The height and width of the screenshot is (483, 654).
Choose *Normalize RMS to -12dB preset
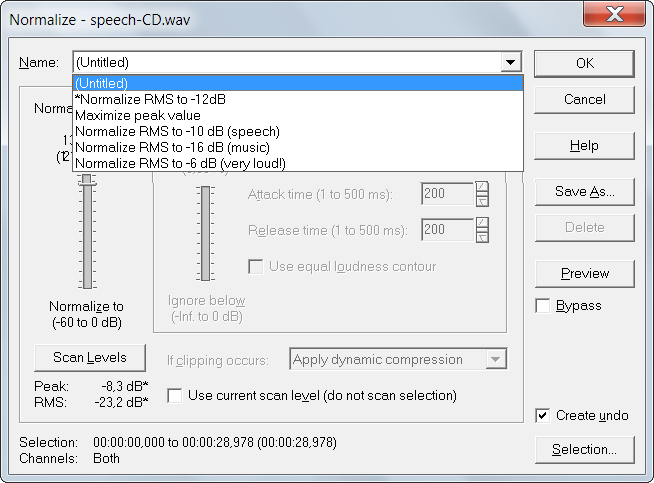(x=297, y=99)
